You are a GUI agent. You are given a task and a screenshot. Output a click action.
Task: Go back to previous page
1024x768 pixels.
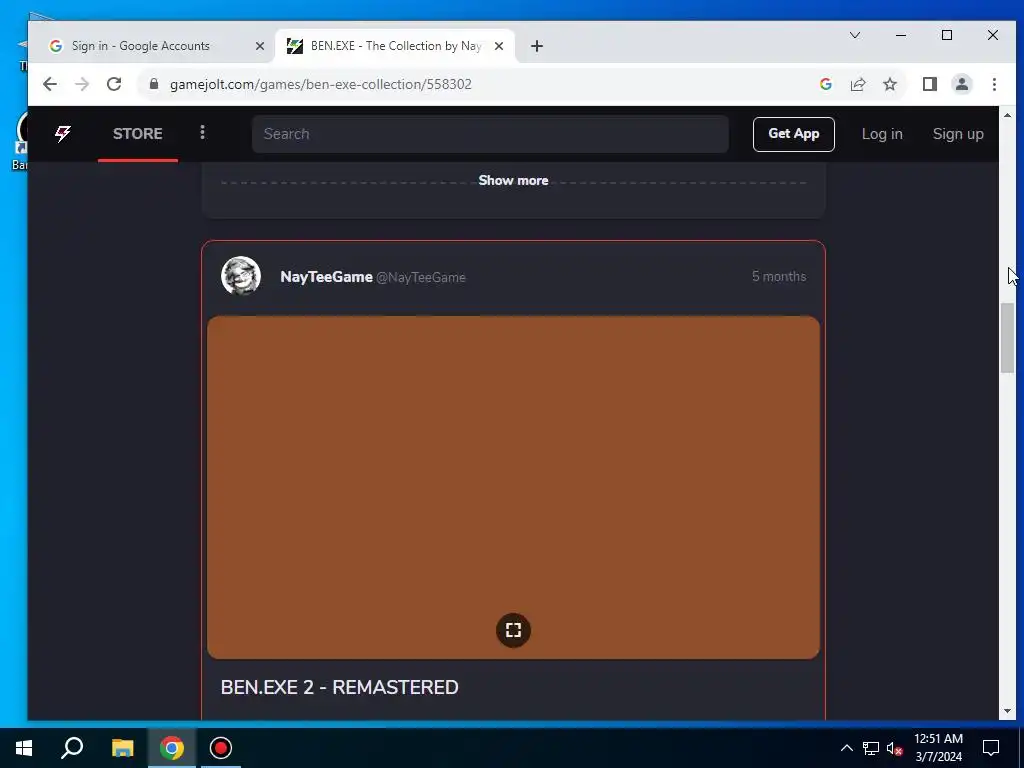pos(50,84)
